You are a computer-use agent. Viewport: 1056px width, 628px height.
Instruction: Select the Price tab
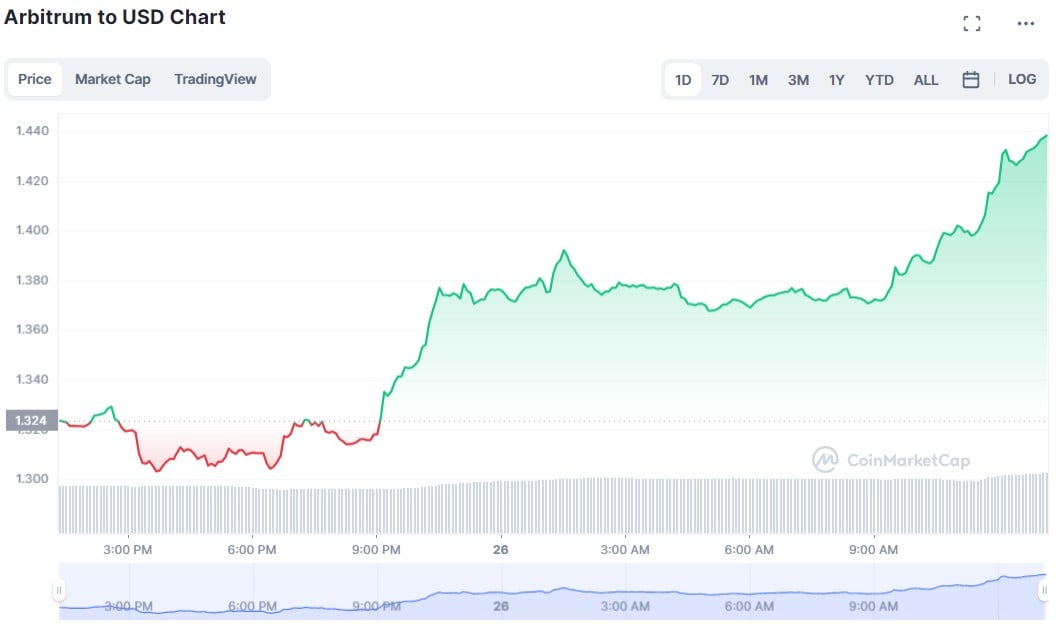click(x=35, y=79)
